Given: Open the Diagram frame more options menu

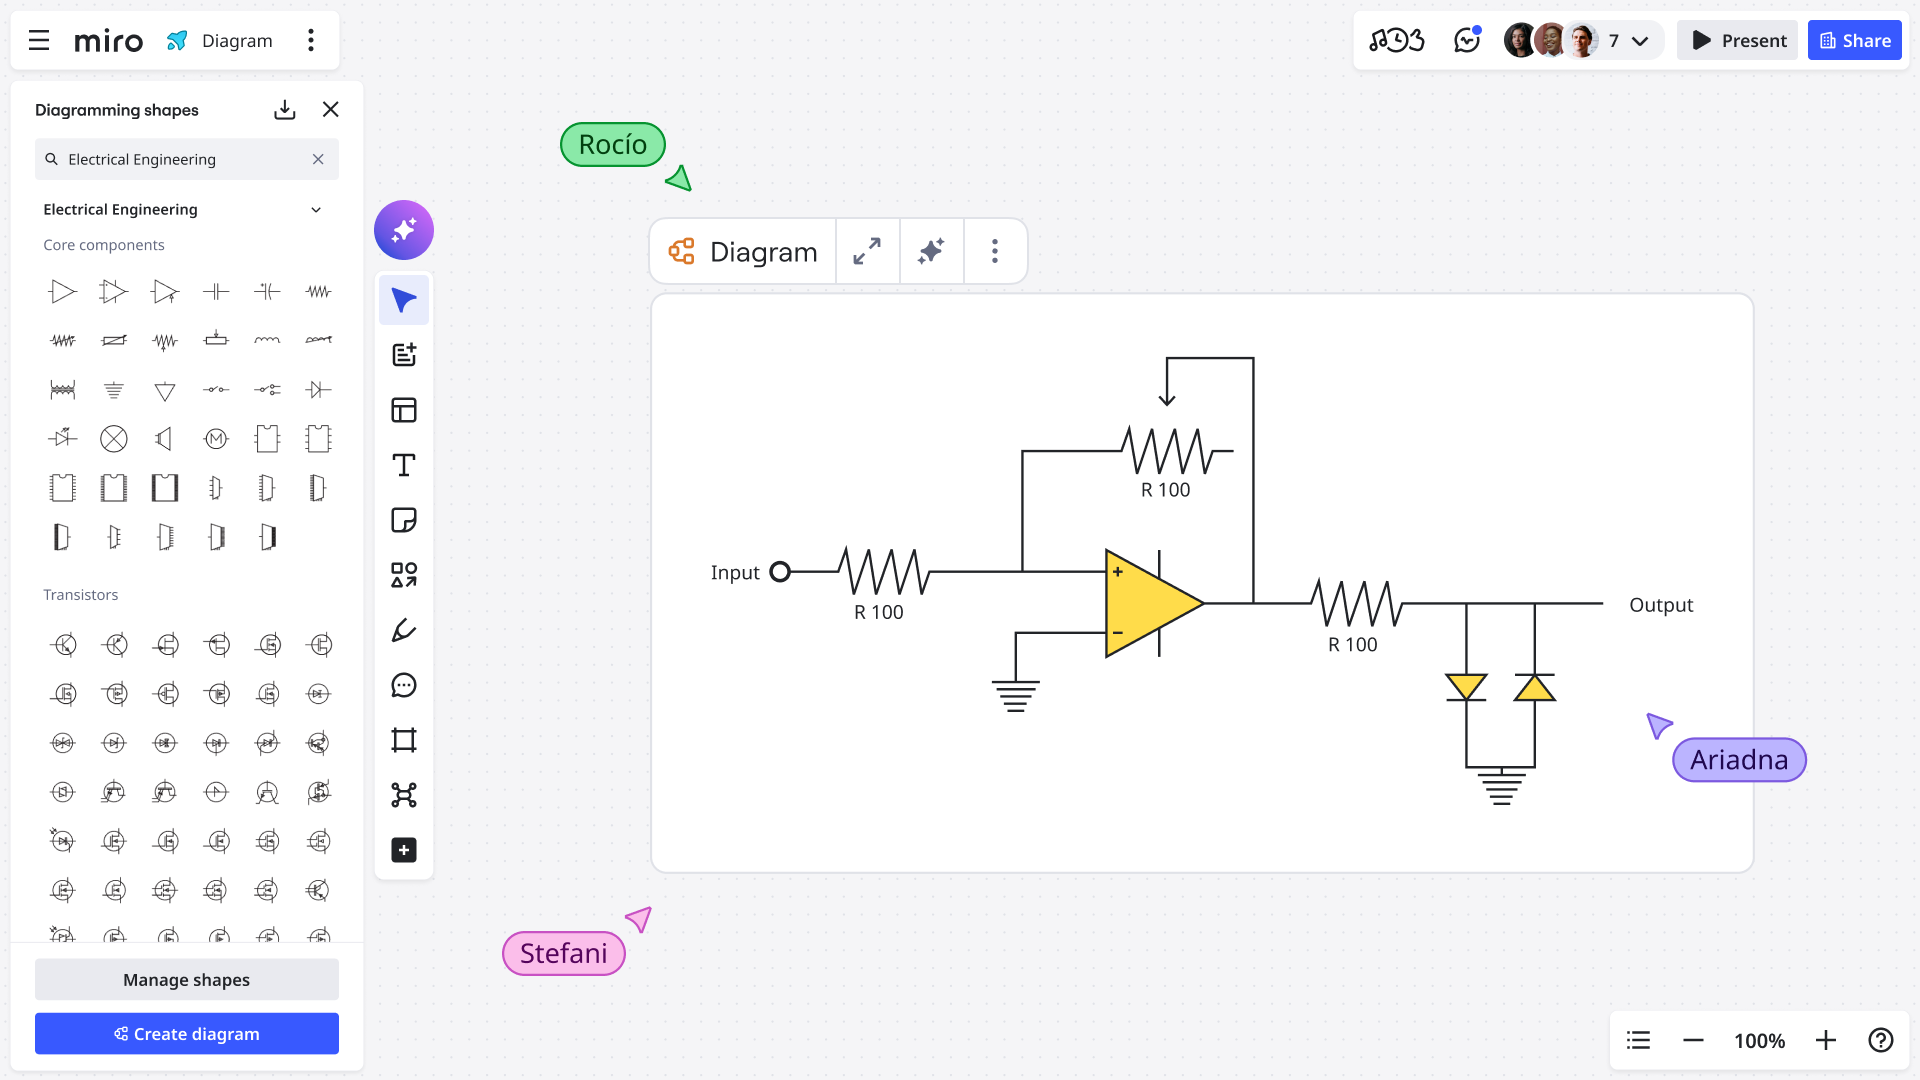Looking at the screenshot, I should [x=994, y=252].
